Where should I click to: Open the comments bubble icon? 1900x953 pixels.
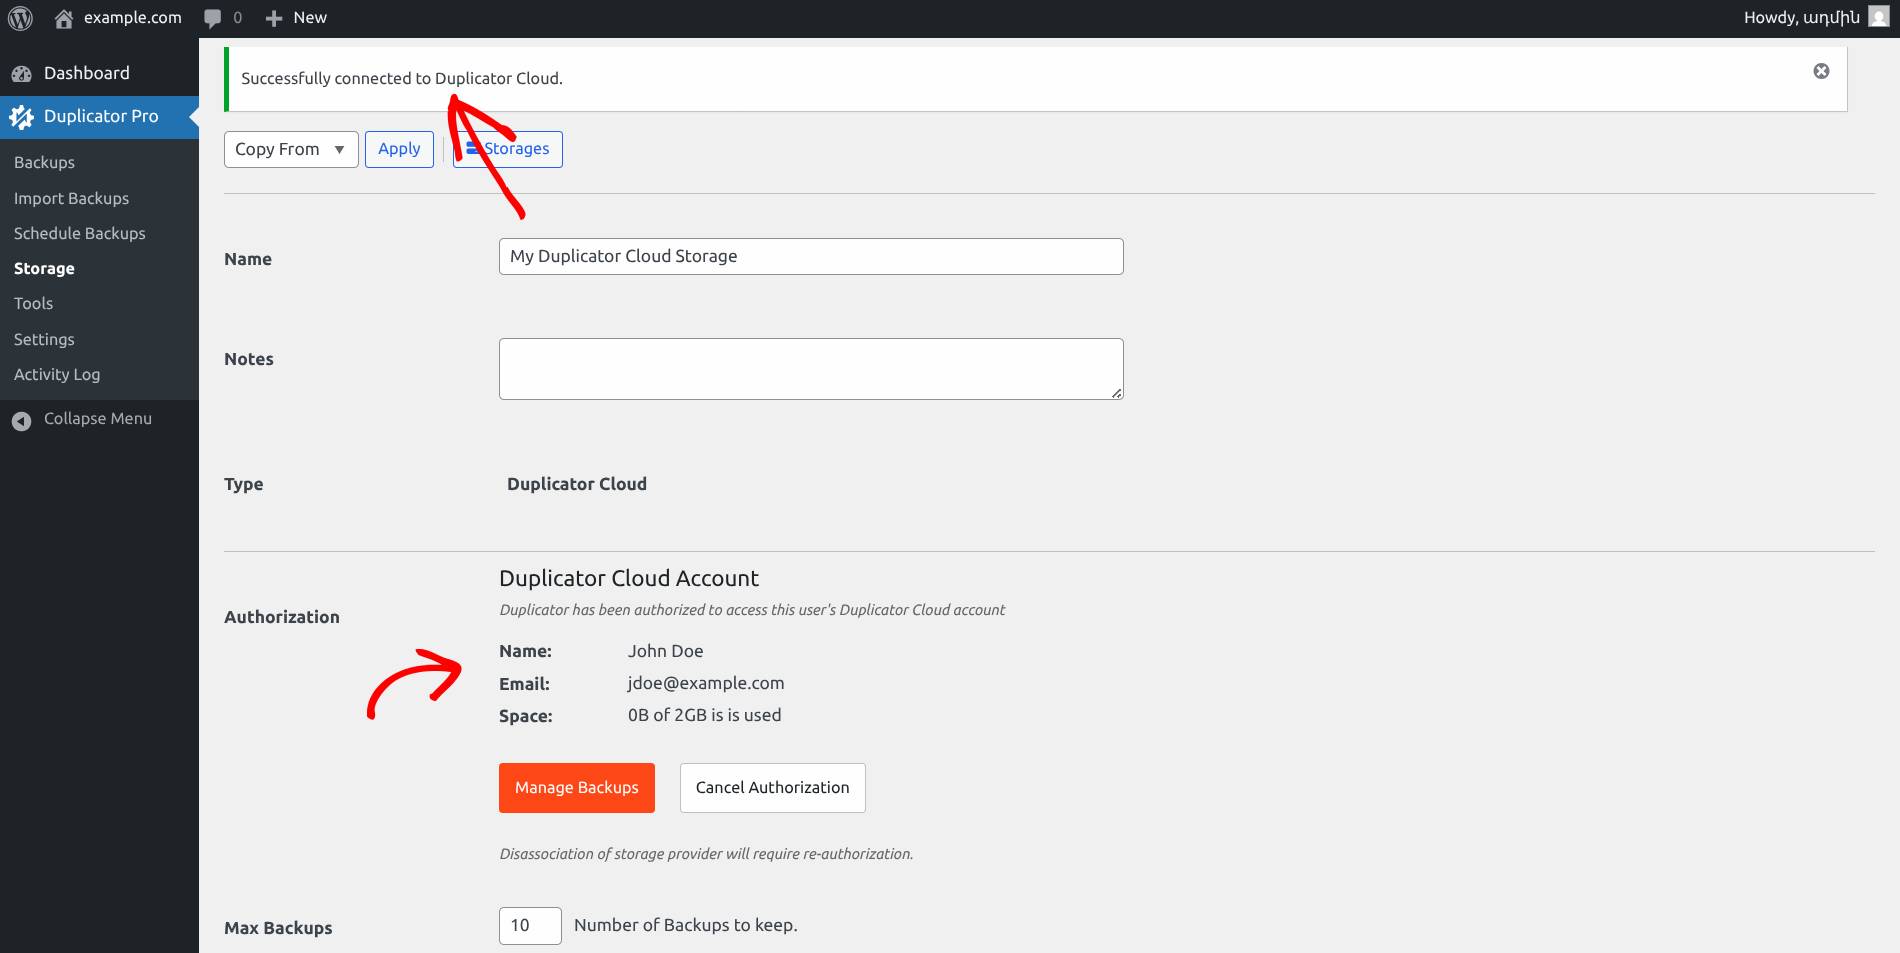212,18
